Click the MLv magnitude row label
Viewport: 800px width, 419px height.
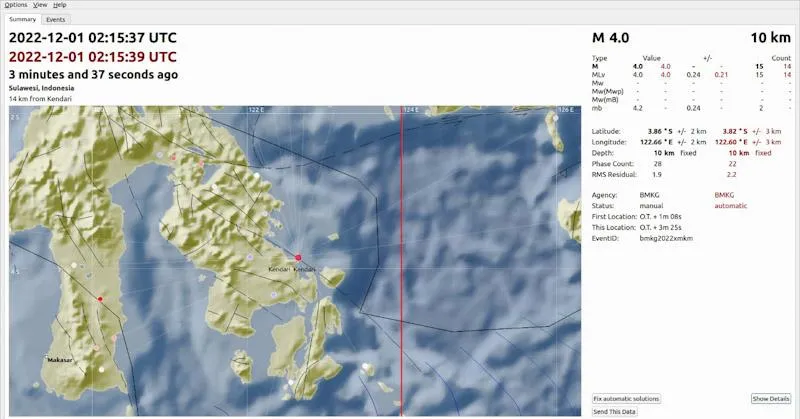click(x=598, y=75)
